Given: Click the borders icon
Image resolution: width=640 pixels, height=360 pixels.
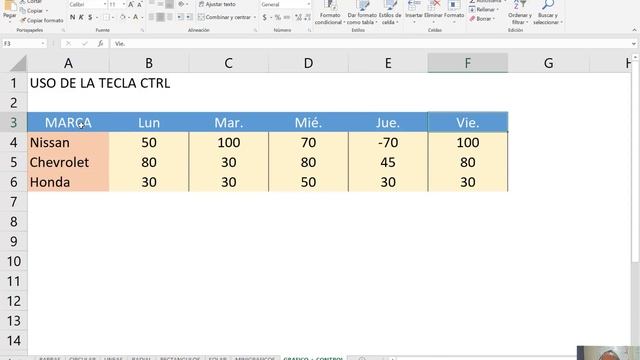Looking at the screenshot, I should click(x=106, y=17).
